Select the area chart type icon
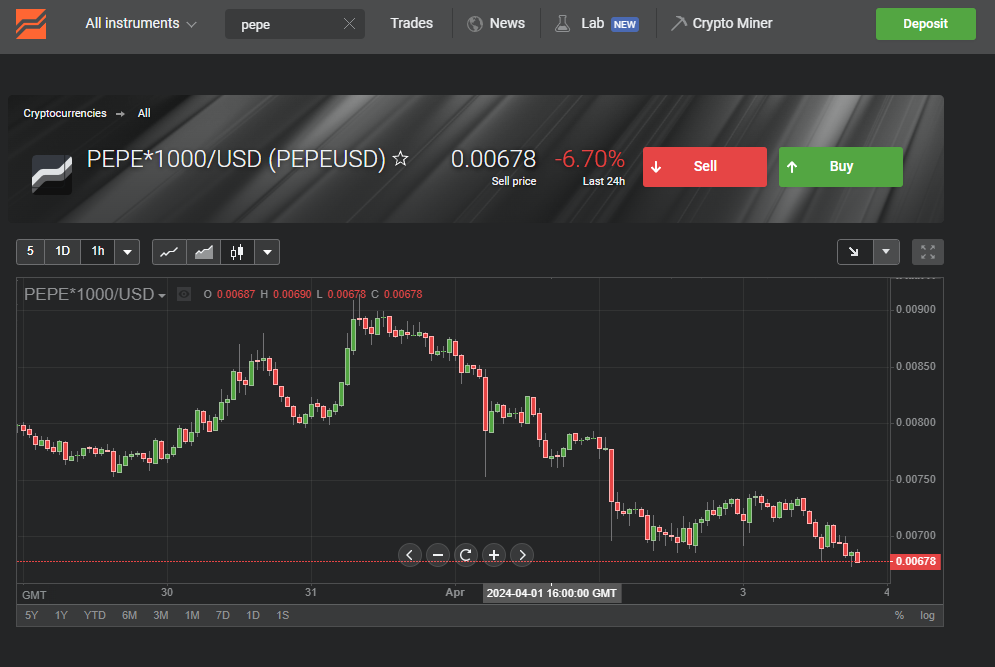The width and height of the screenshot is (995, 667). click(x=203, y=252)
